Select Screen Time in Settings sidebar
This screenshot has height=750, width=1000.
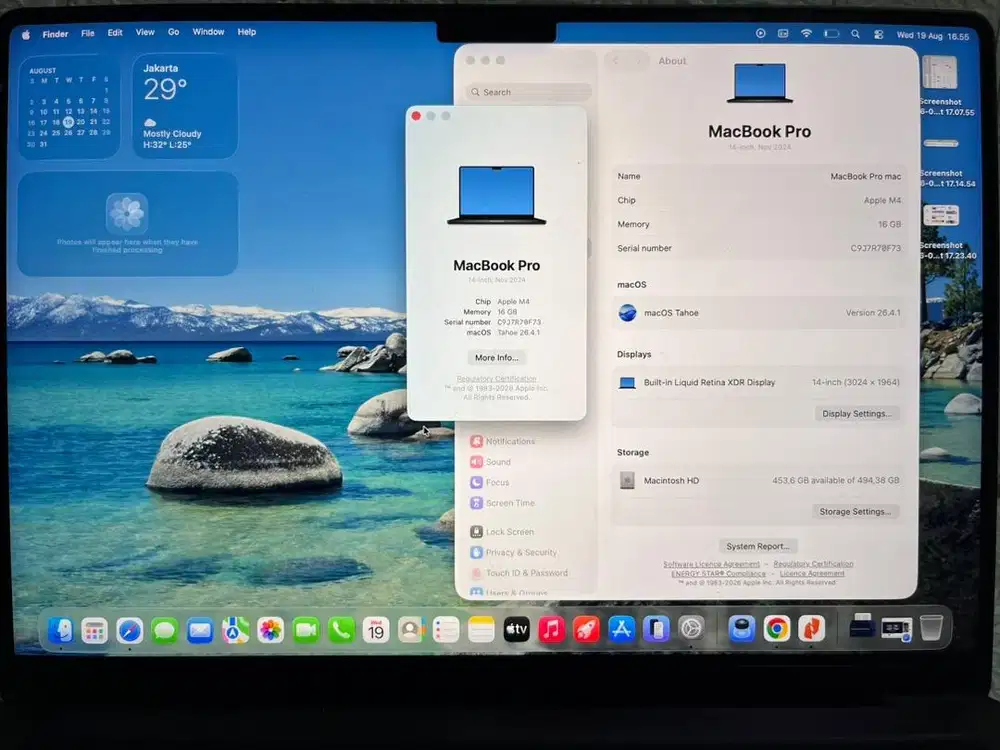point(503,503)
